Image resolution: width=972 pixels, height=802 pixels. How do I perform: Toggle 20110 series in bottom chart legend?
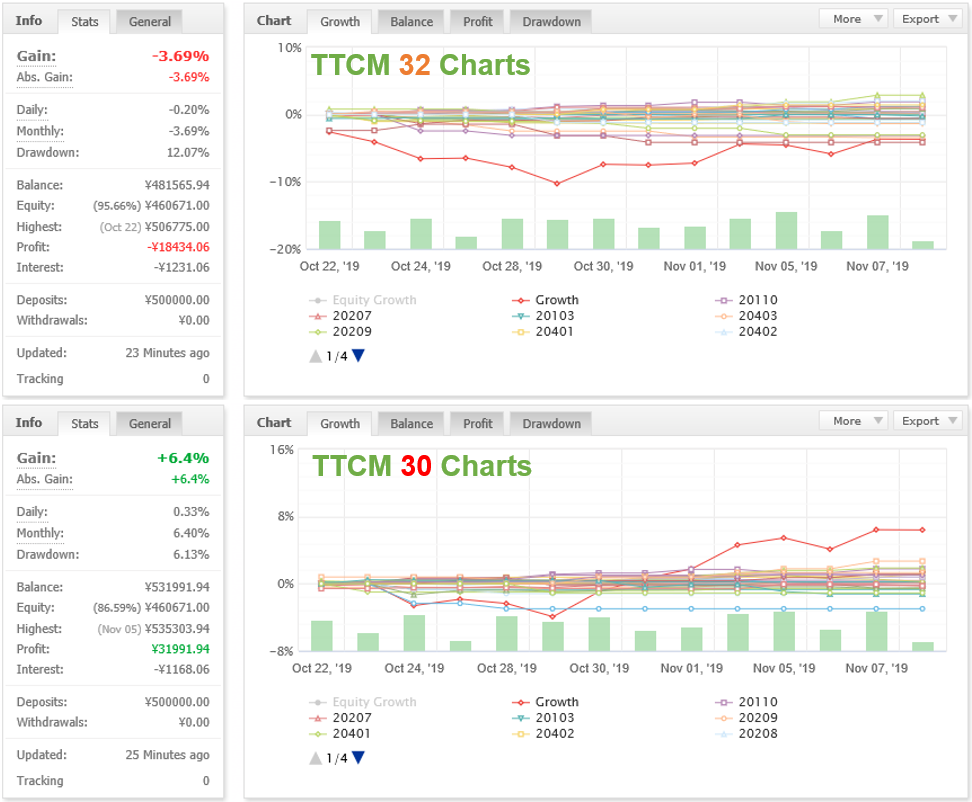click(x=746, y=702)
